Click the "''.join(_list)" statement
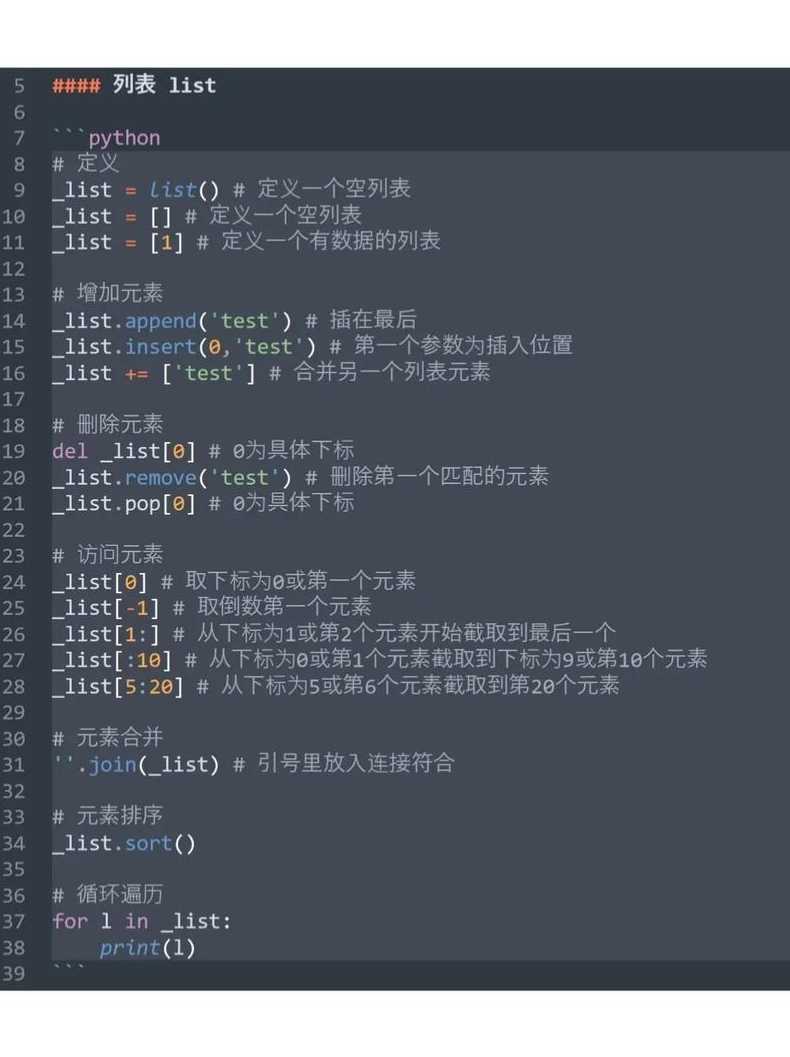 pyautogui.click(x=136, y=764)
